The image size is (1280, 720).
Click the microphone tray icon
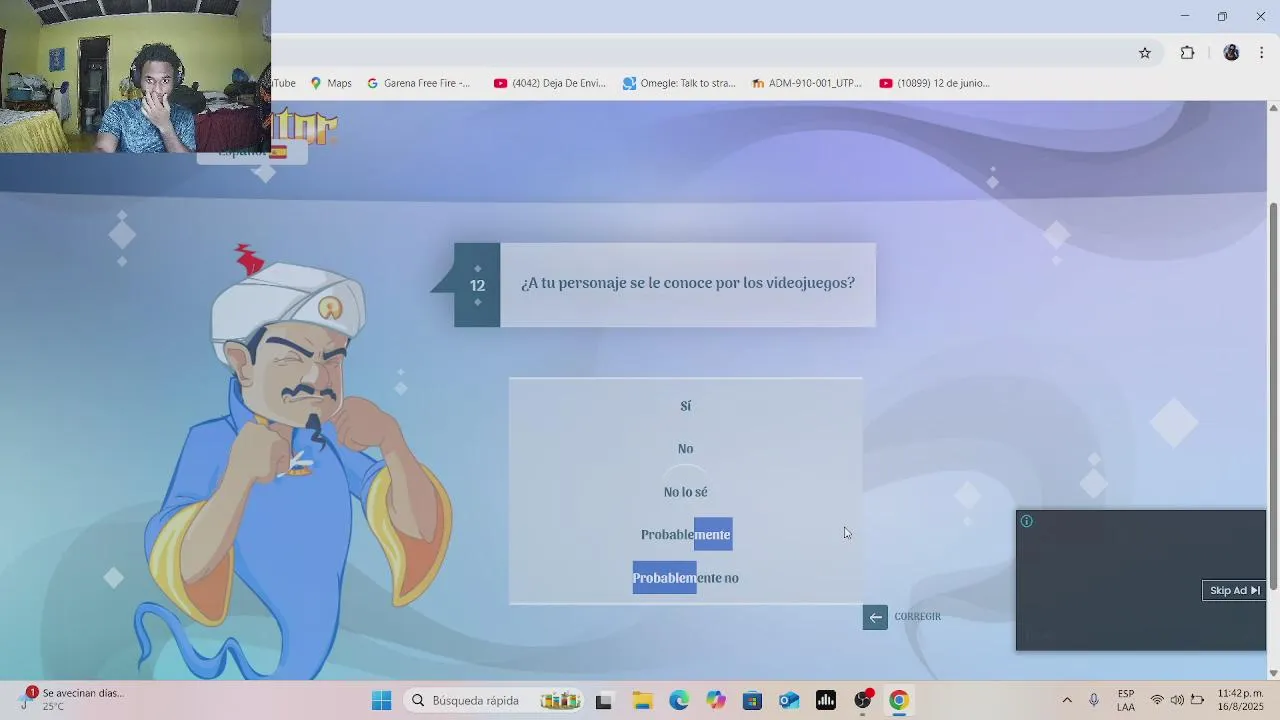1094,701
